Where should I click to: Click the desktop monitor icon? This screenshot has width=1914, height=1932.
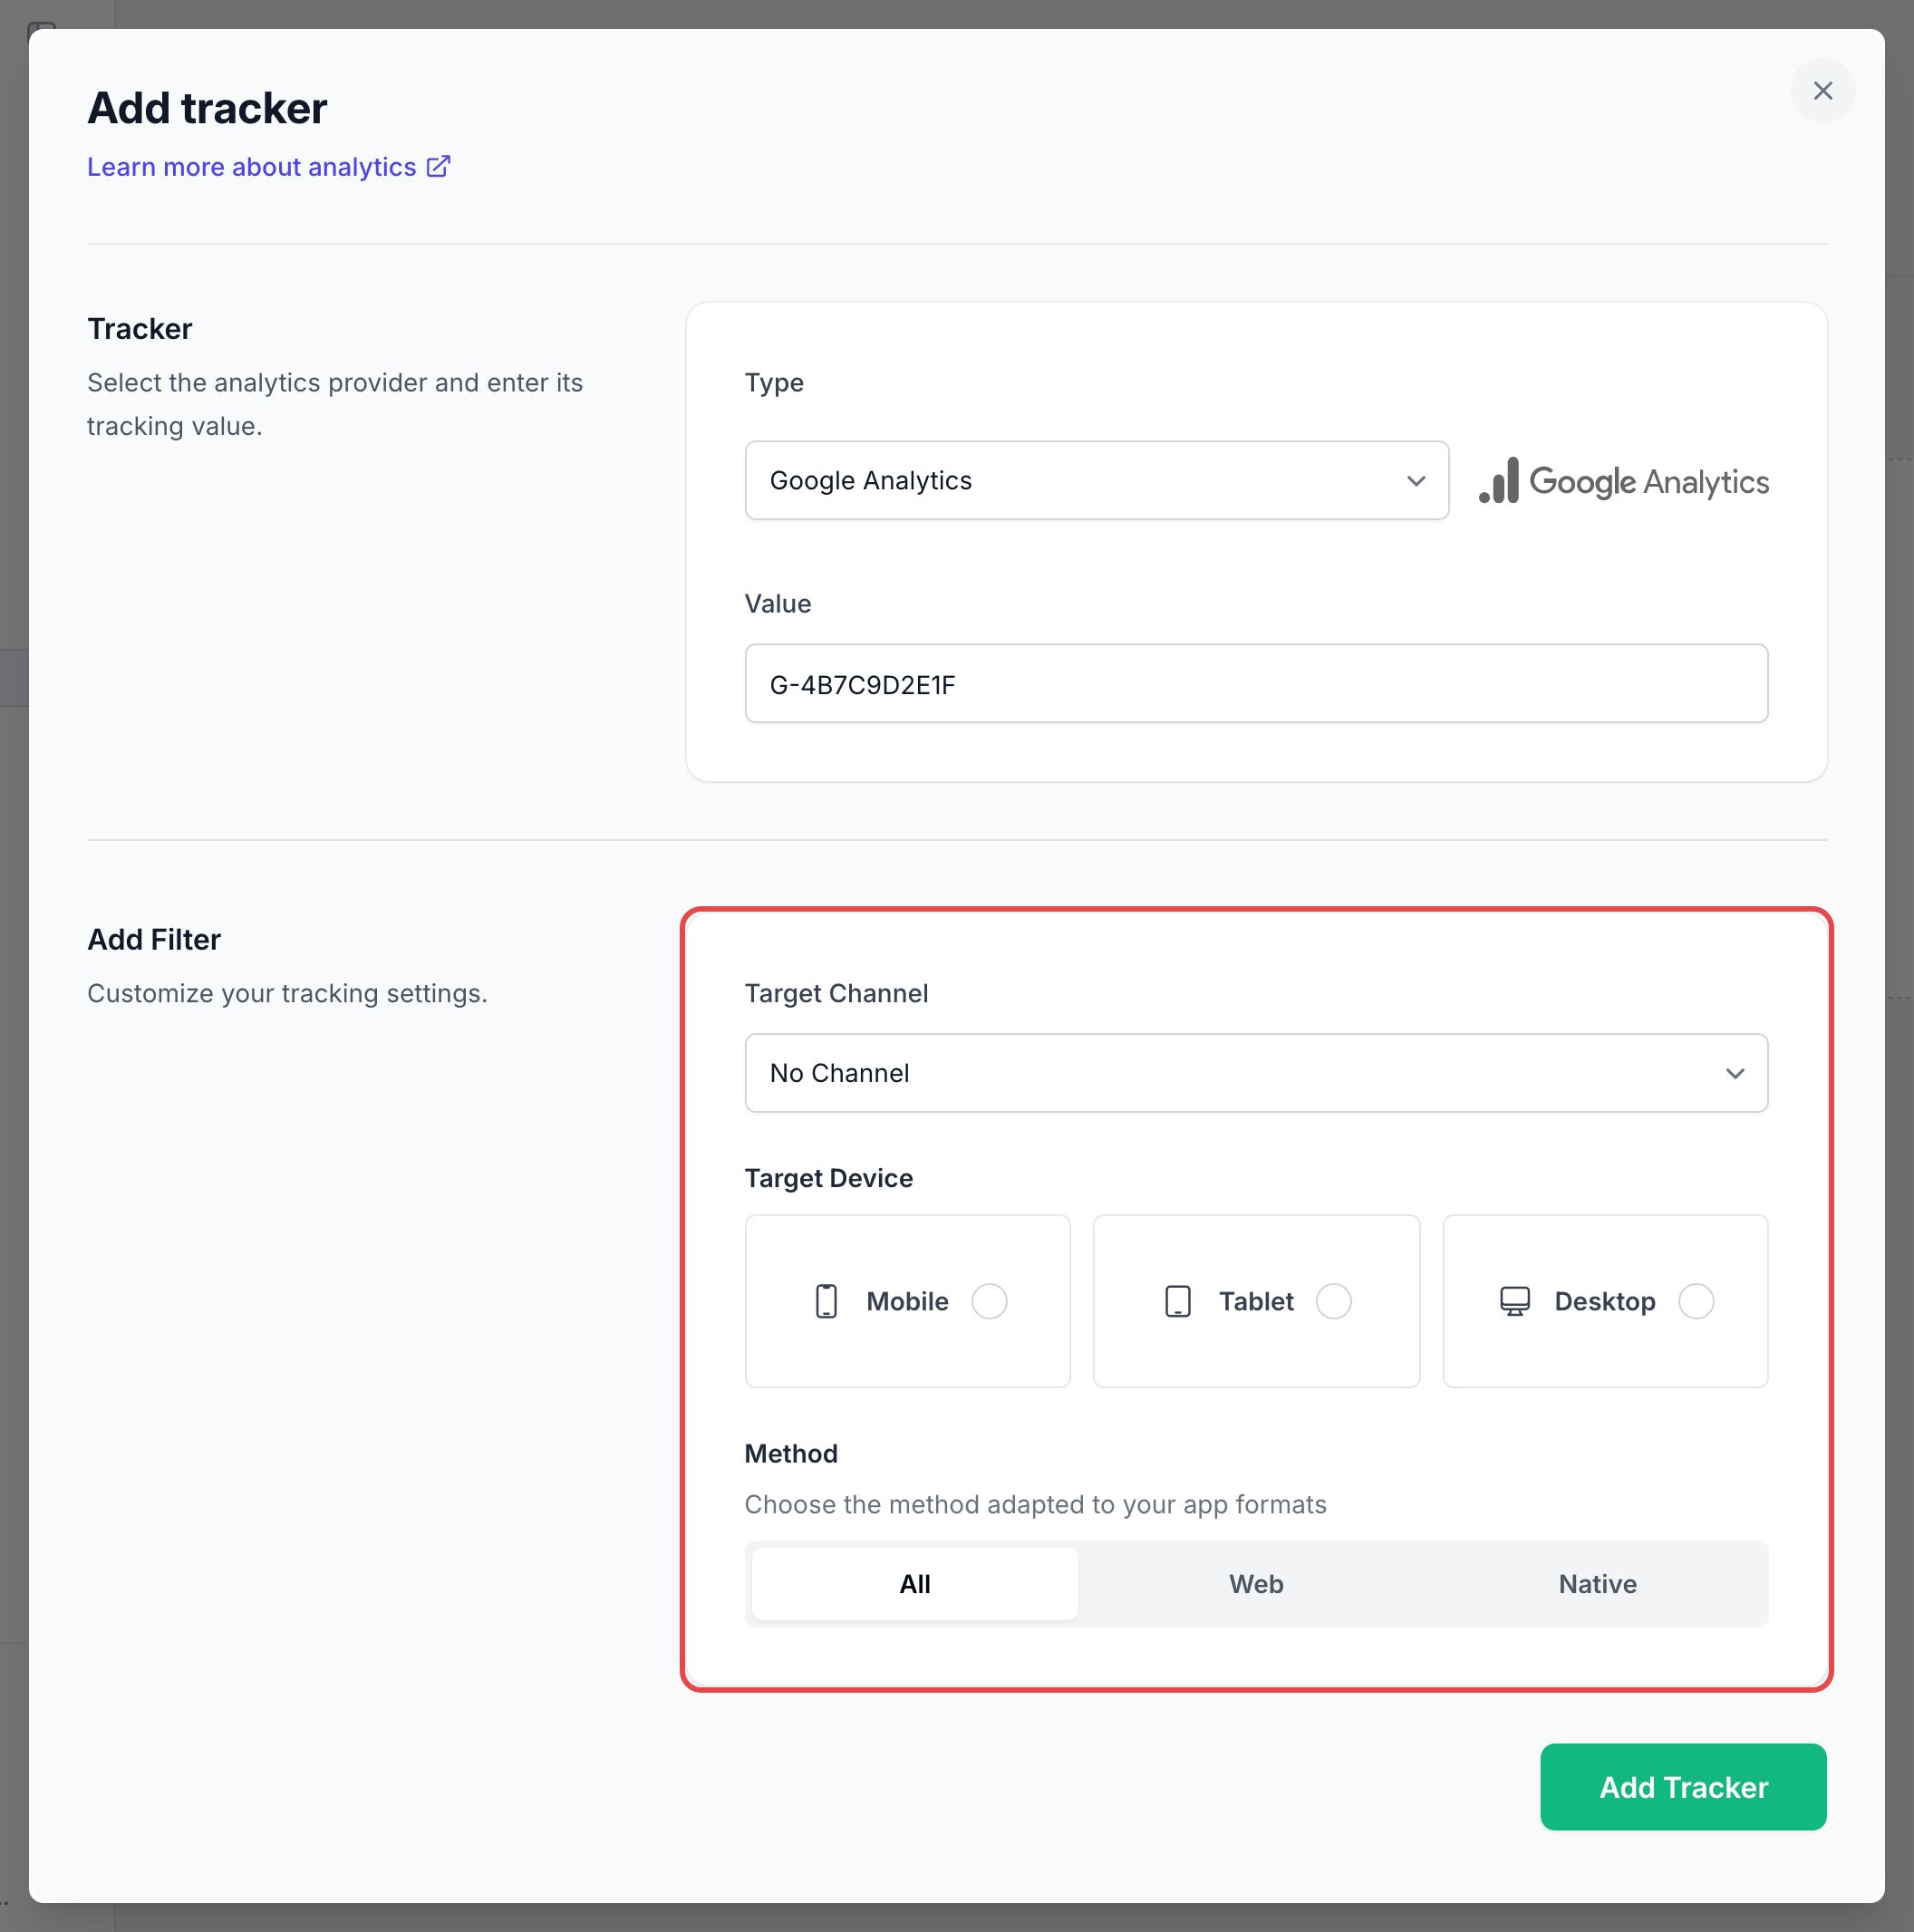(x=1515, y=1301)
